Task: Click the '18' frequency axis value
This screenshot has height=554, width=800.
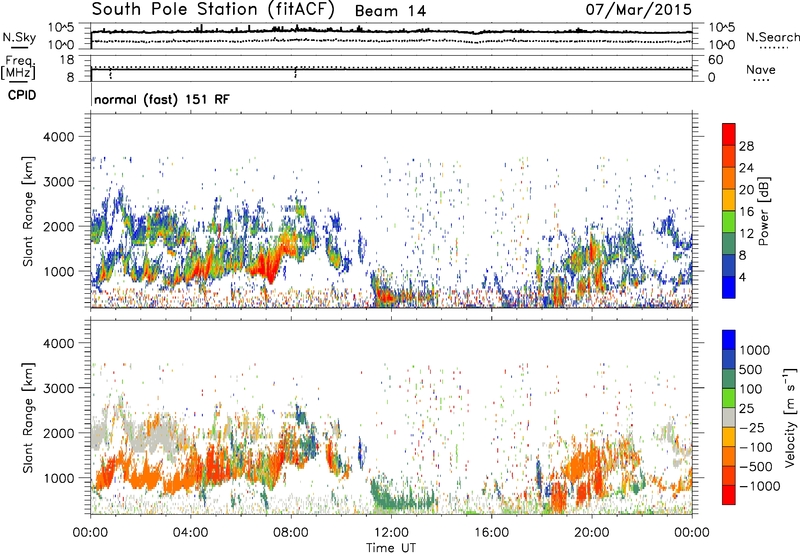Action: point(67,60)
